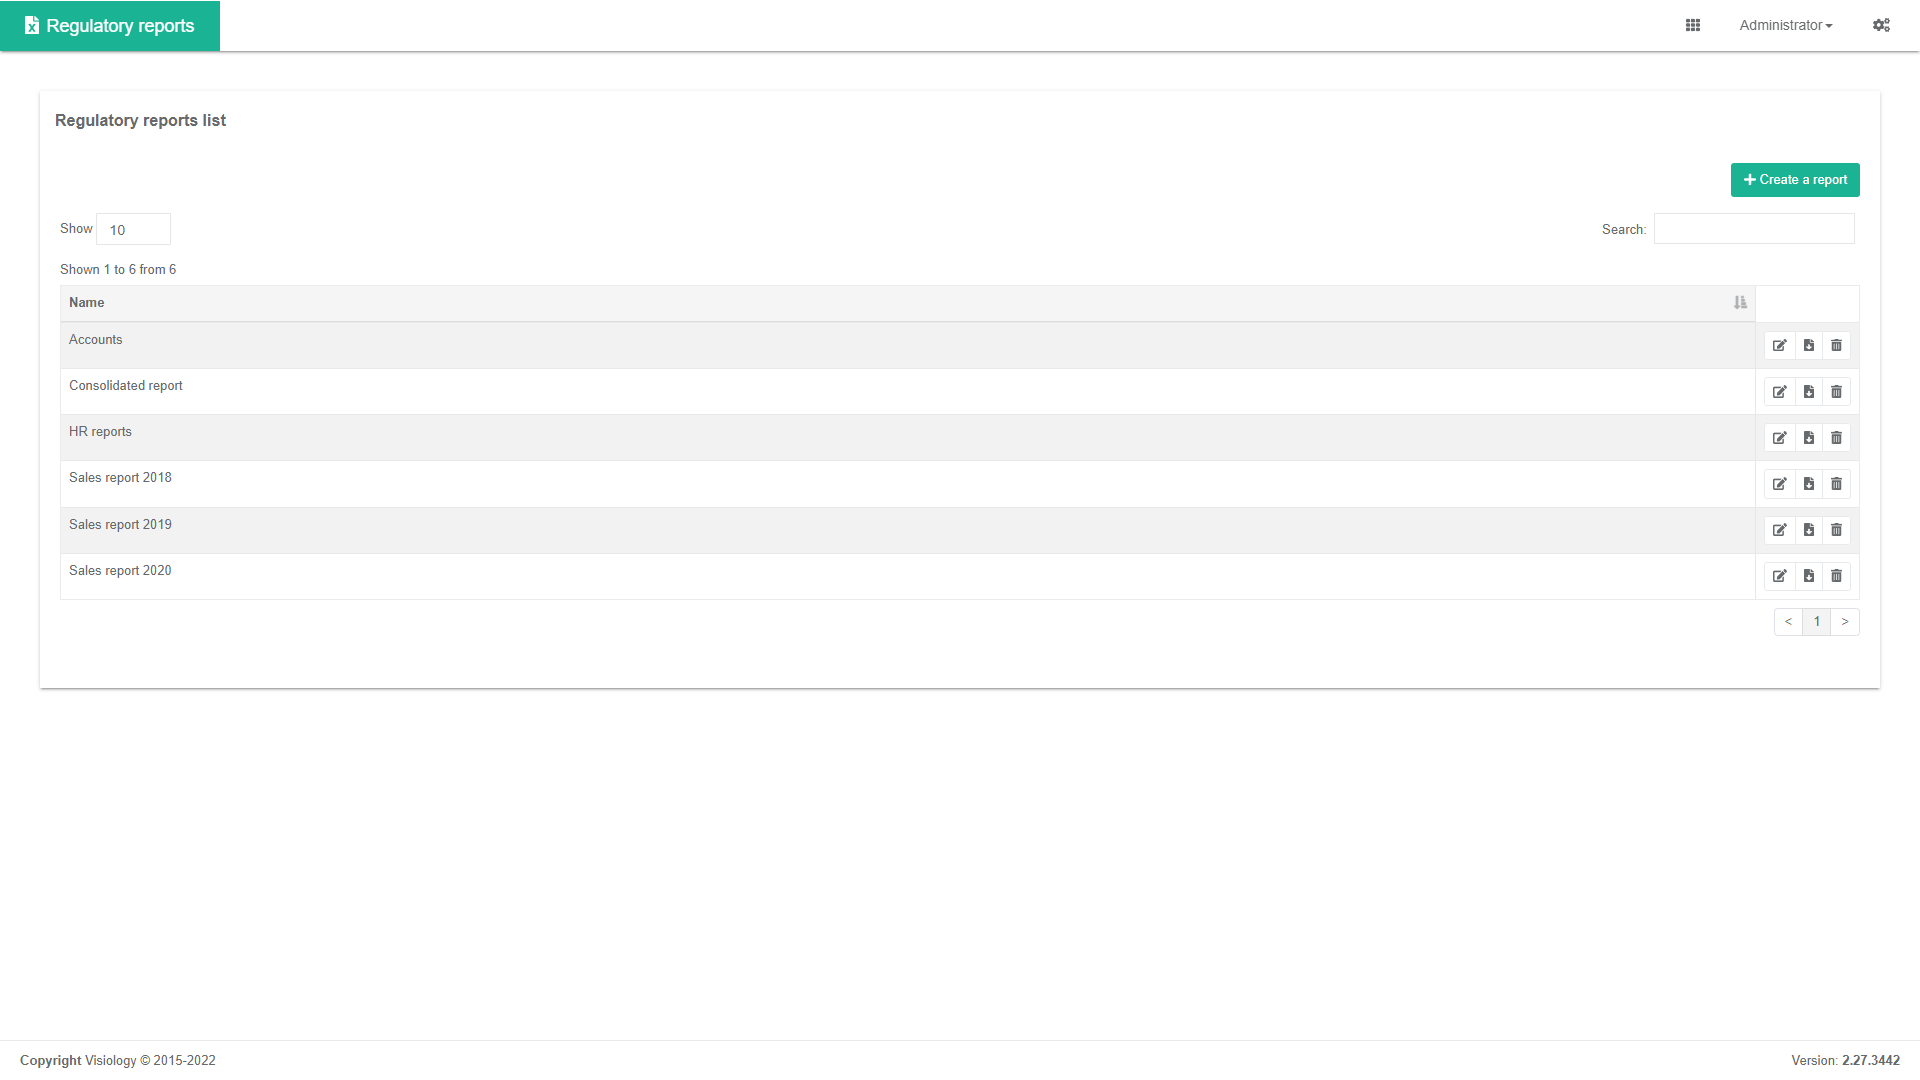Delete the HR reports entry

[x=1837, y=438]
